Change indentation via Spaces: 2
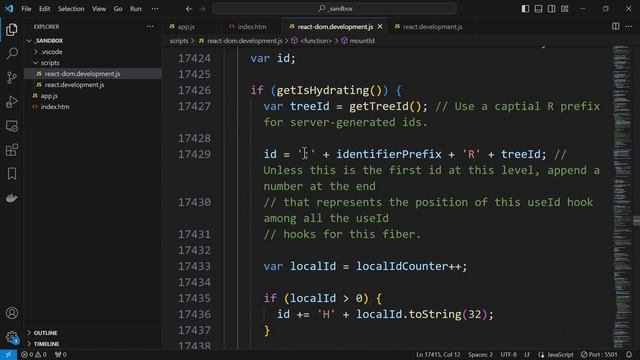Viewport: 640px width, 360px height. click(x=480, y=355)
